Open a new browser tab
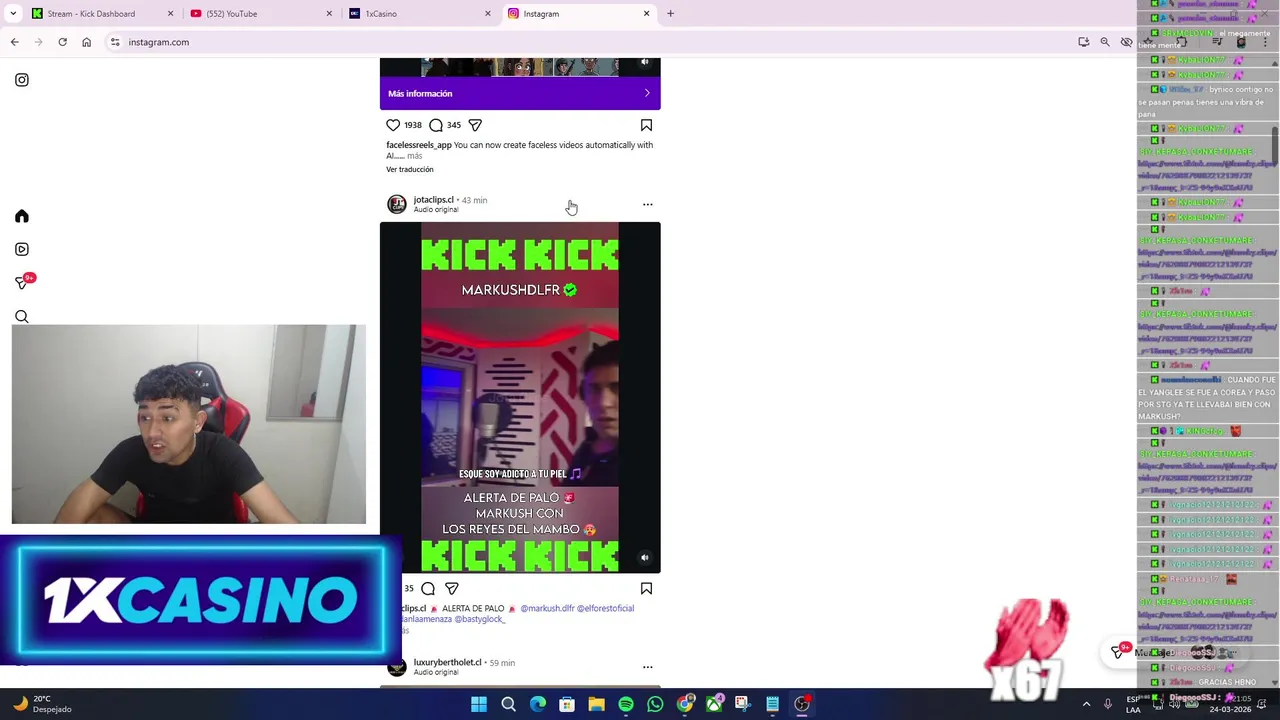1280x720 pixels. [x=670, y=14]
